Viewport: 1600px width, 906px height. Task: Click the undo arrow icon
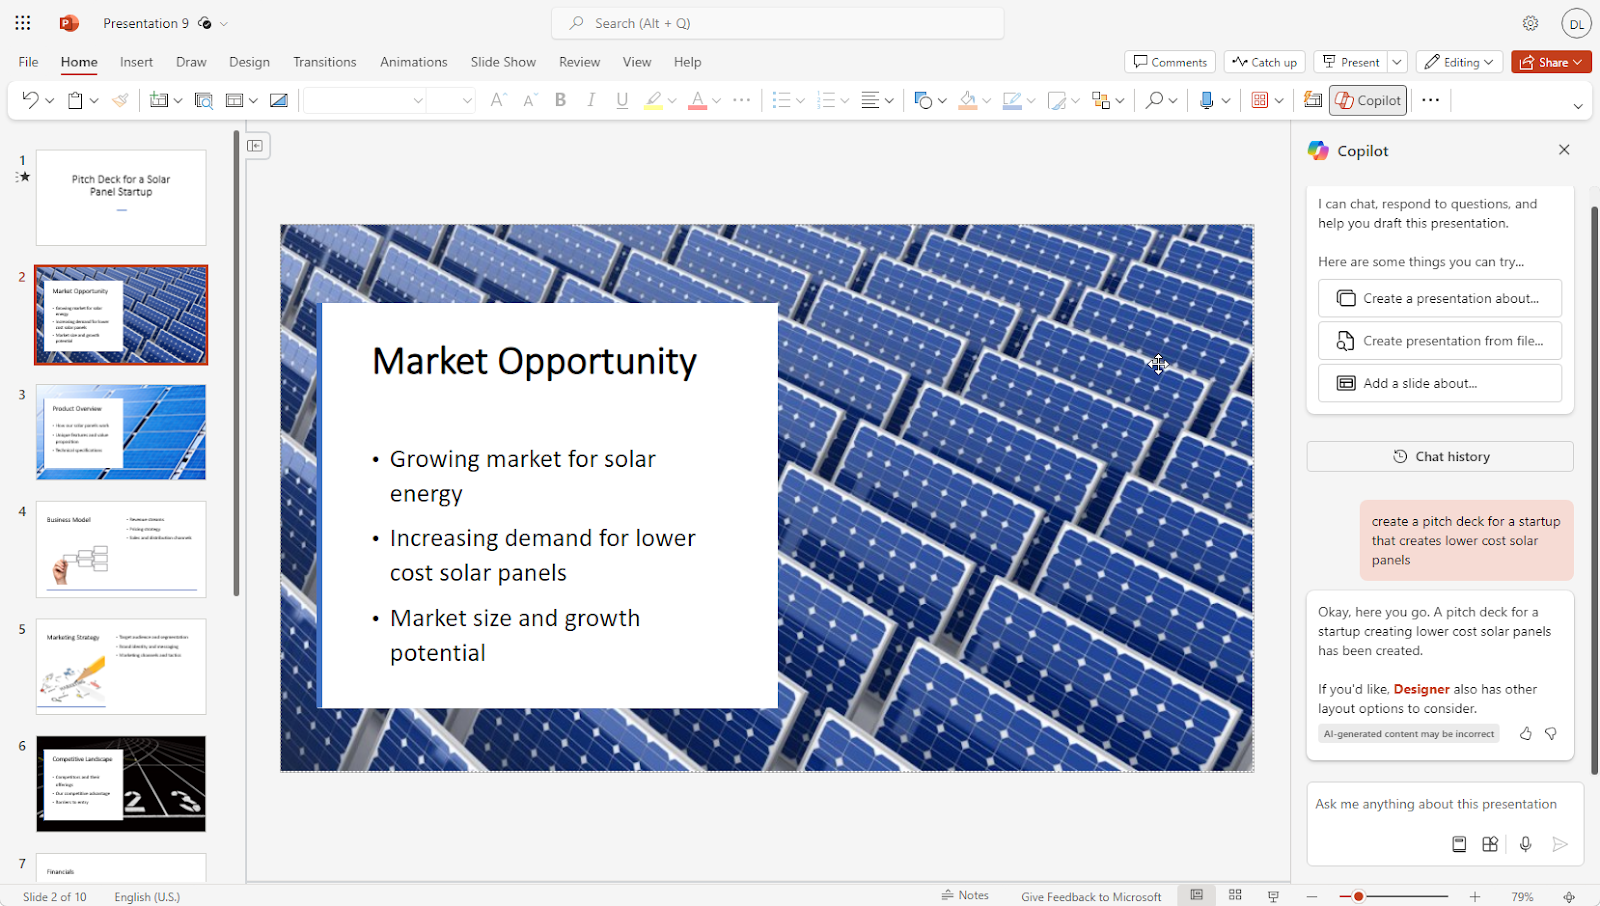30,100
